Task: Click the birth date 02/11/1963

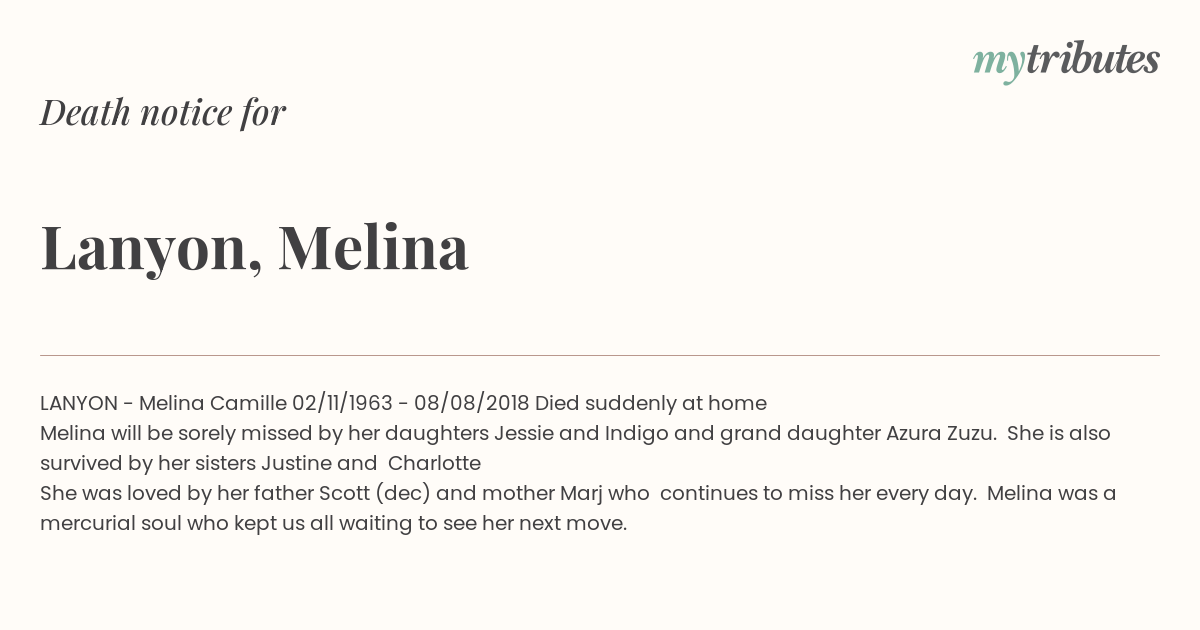Action: pyautogui.click(x=342, y=403)
